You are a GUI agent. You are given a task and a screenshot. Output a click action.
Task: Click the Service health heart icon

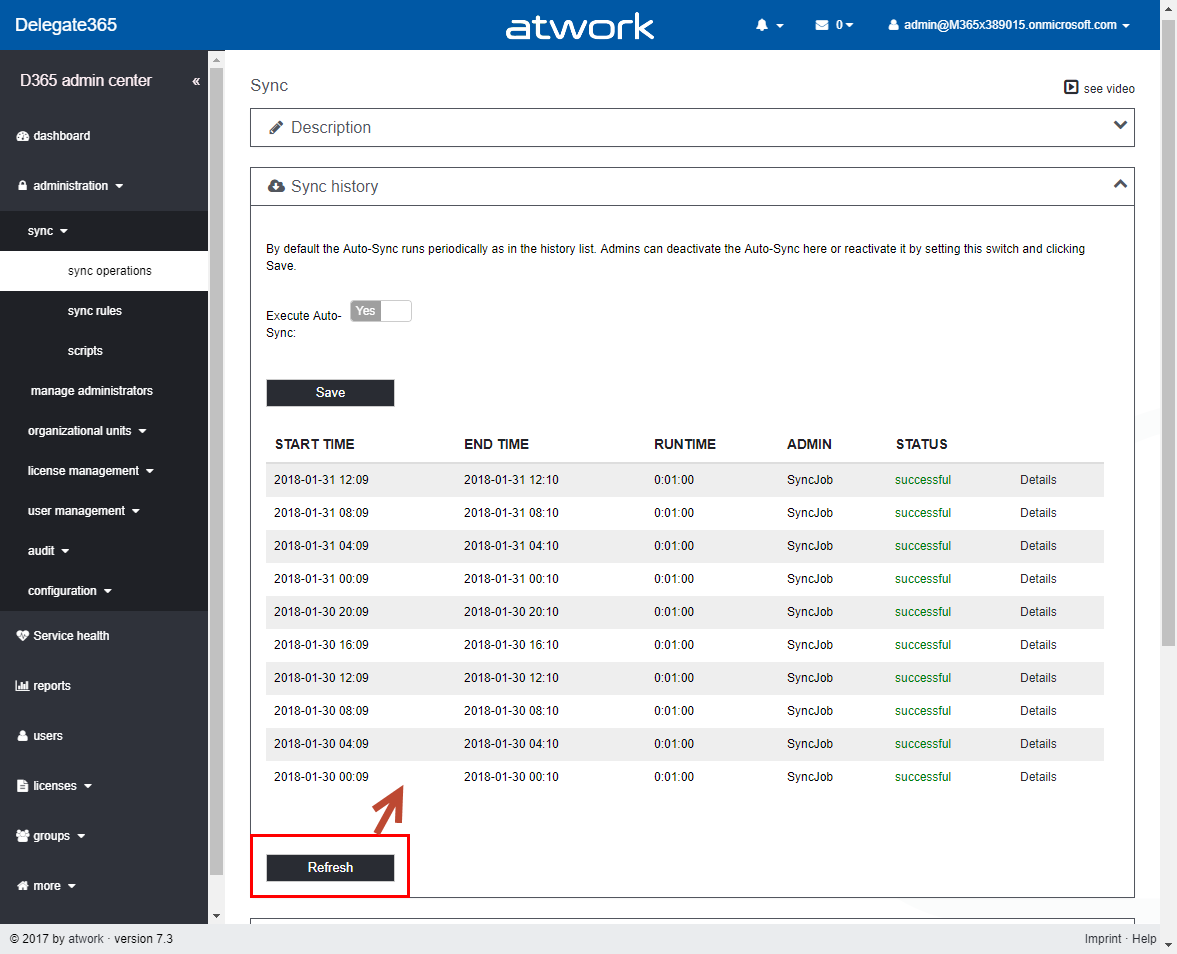pos(23,636)
